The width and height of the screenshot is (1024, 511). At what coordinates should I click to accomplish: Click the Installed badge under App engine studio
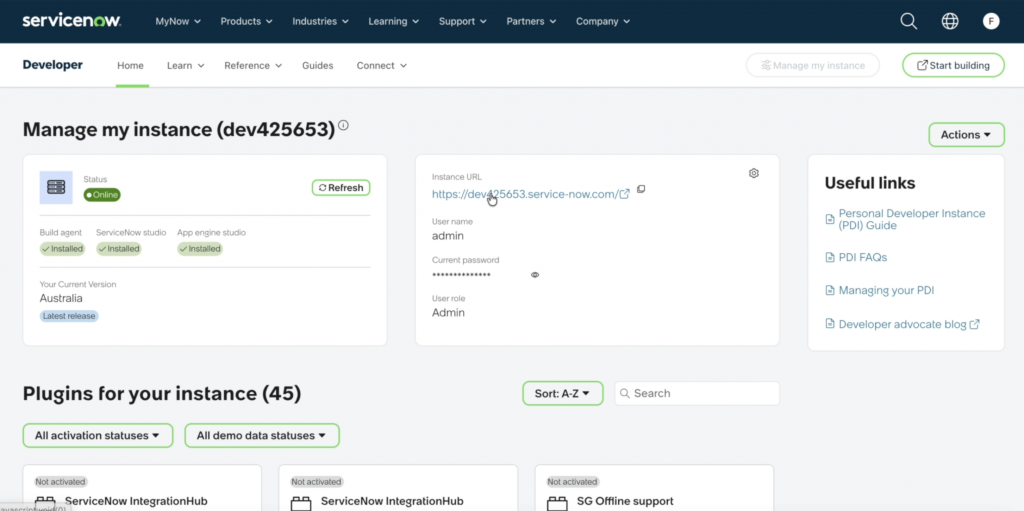click(200, 248)
